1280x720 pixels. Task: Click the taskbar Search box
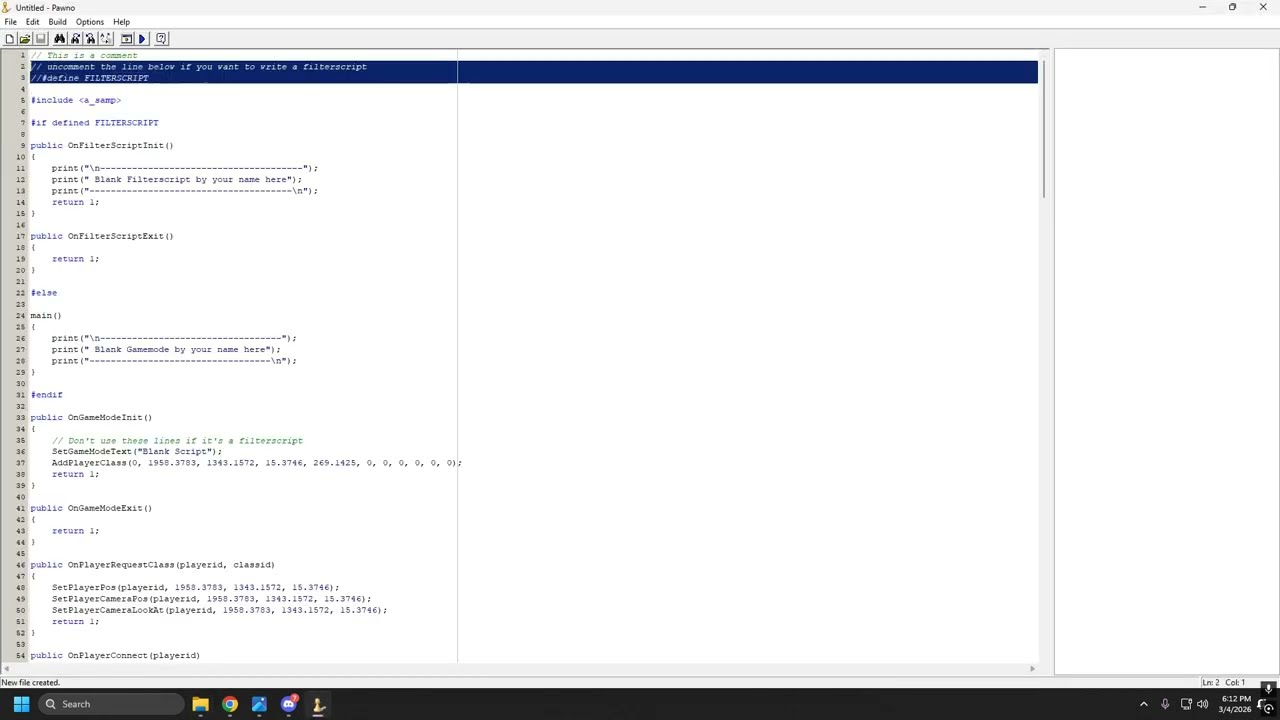(111, 704)
